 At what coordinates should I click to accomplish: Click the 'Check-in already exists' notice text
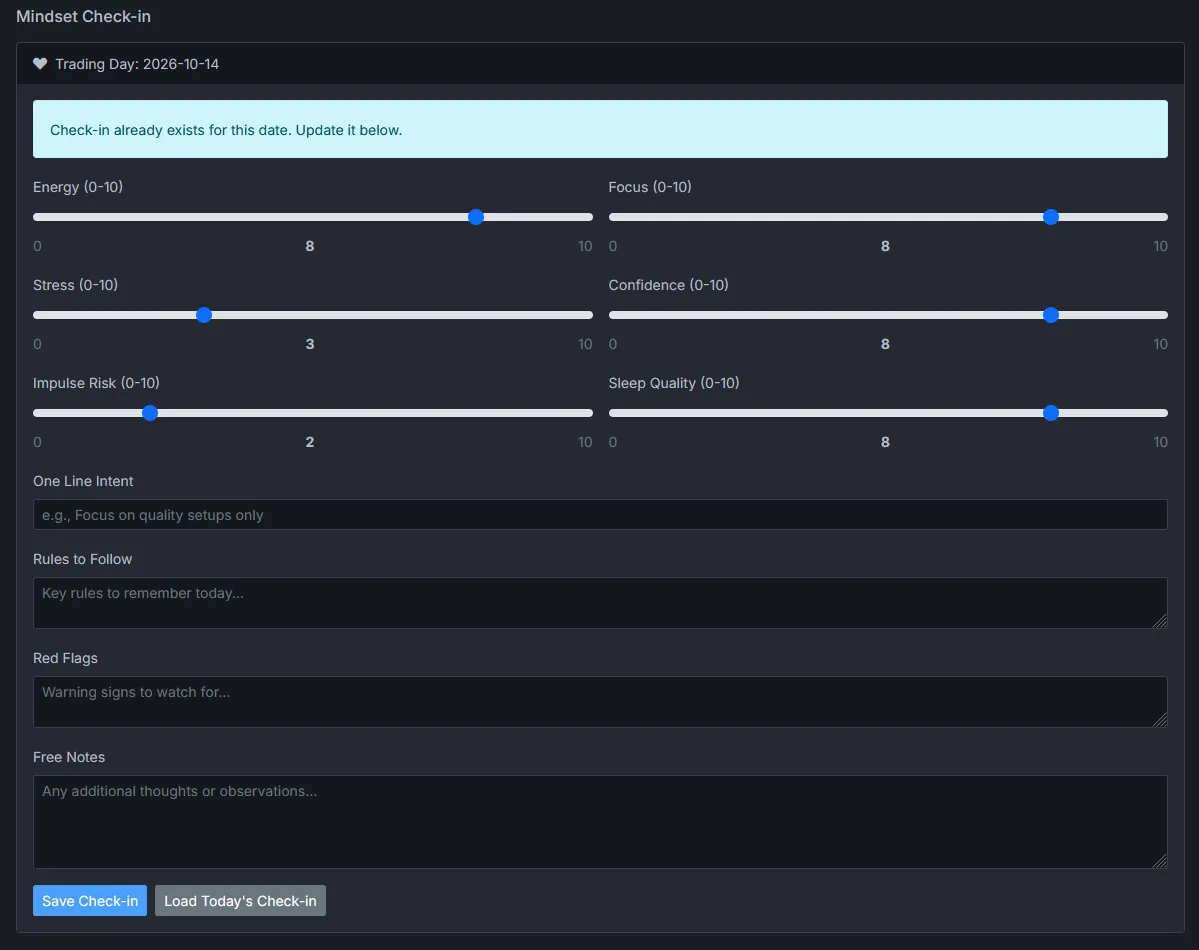pos(226,130)
